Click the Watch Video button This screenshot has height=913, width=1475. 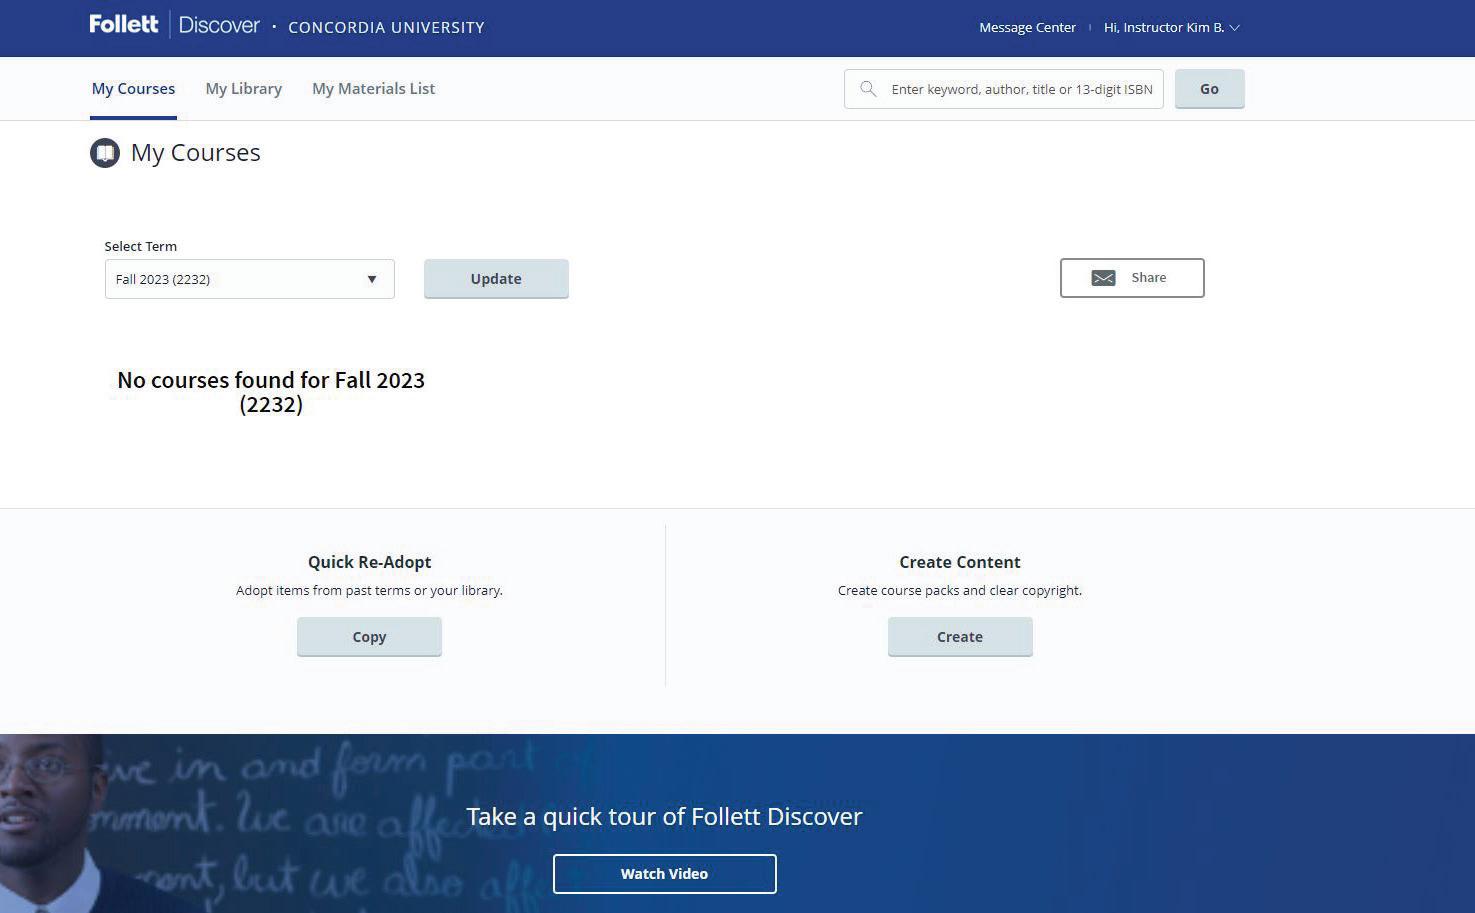[x=664, y=874]
